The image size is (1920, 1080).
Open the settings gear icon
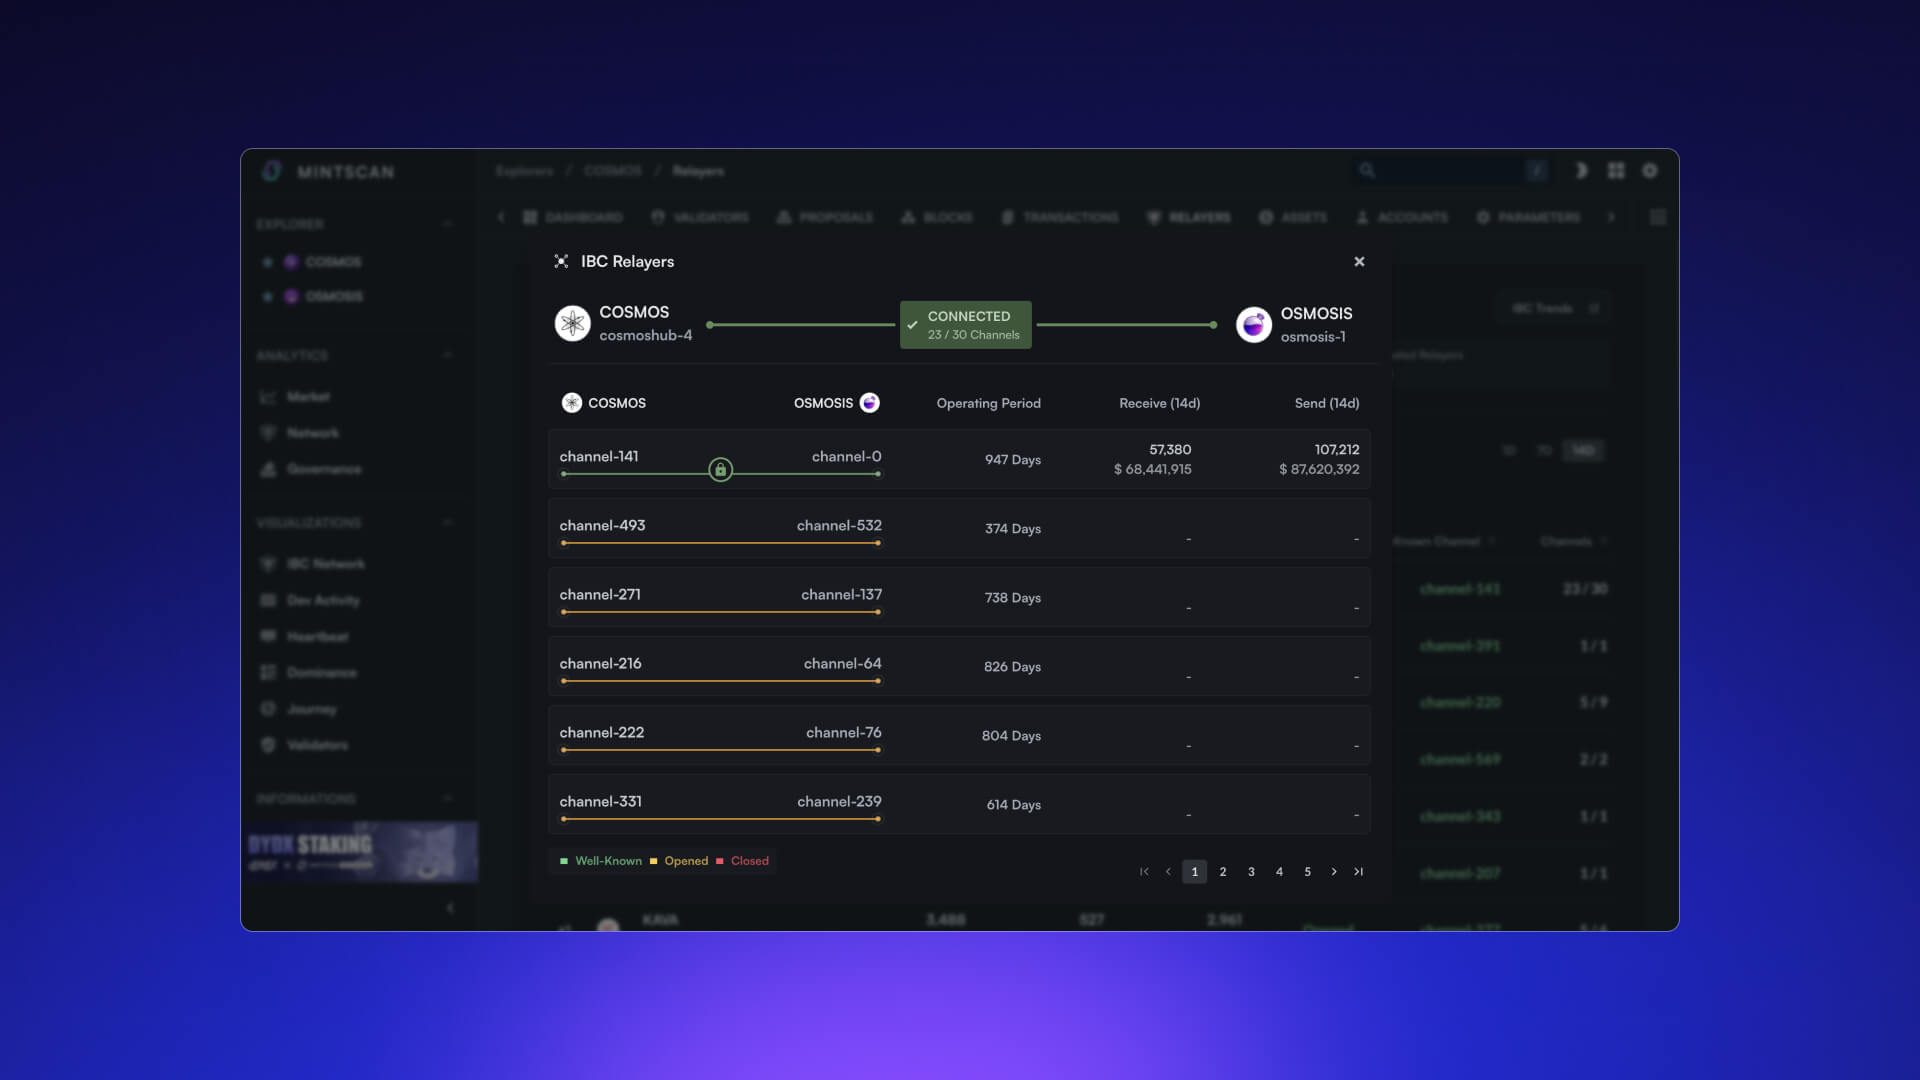tap(1650, 171)
